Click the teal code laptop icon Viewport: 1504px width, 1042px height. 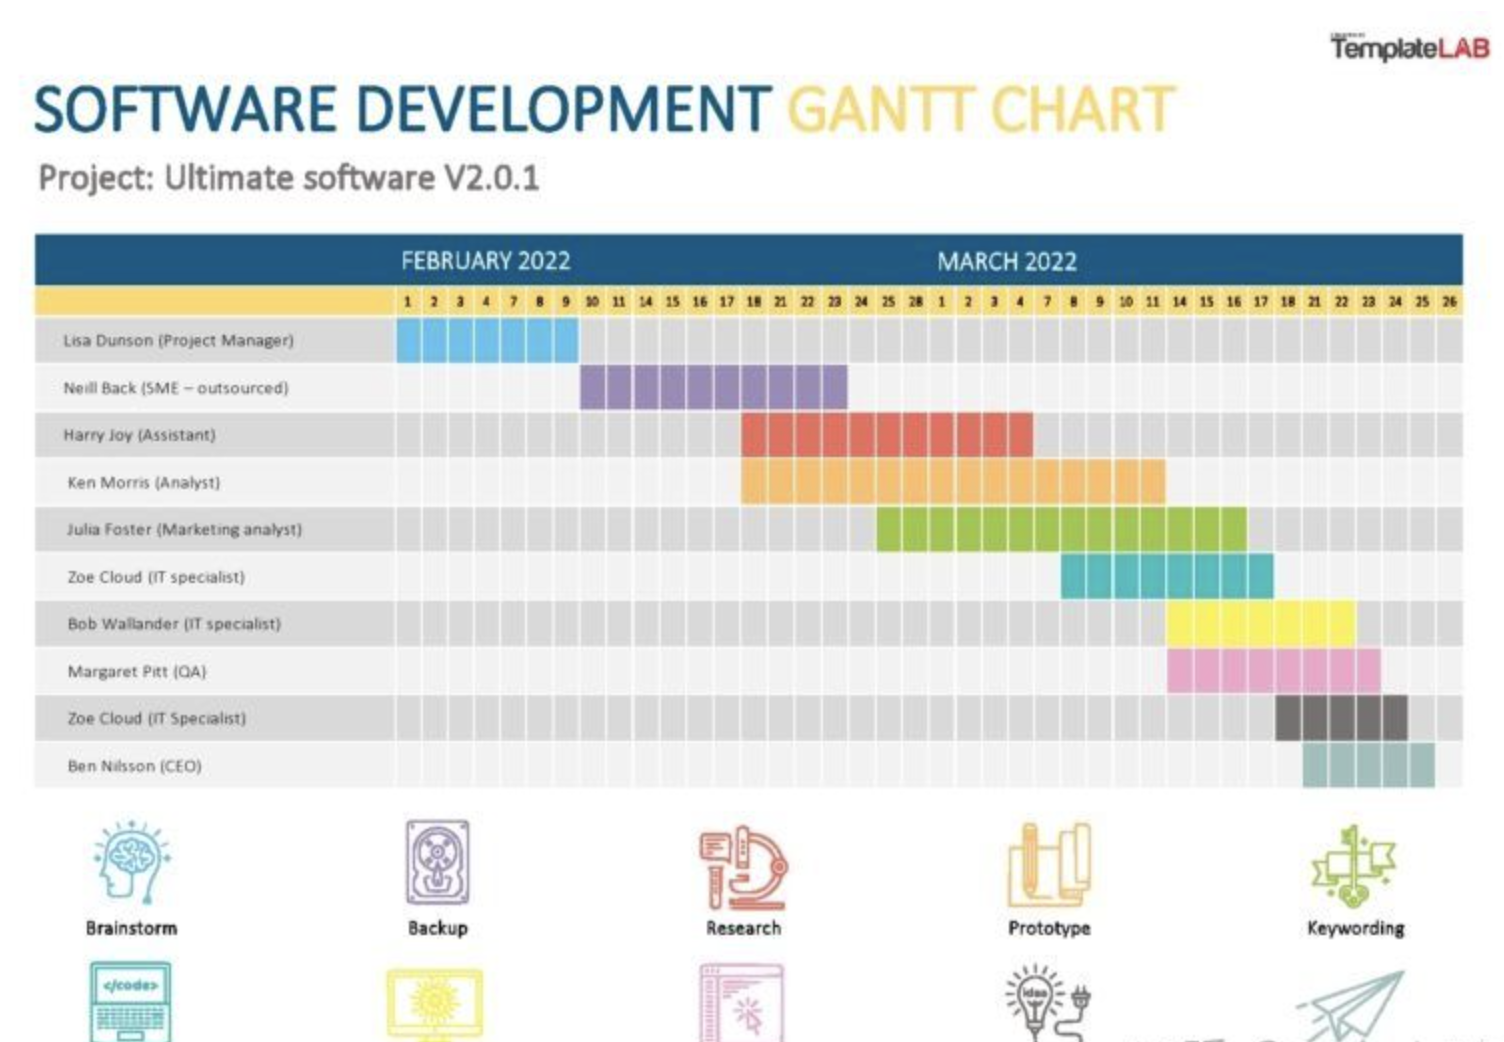(x=130, y=1002)
